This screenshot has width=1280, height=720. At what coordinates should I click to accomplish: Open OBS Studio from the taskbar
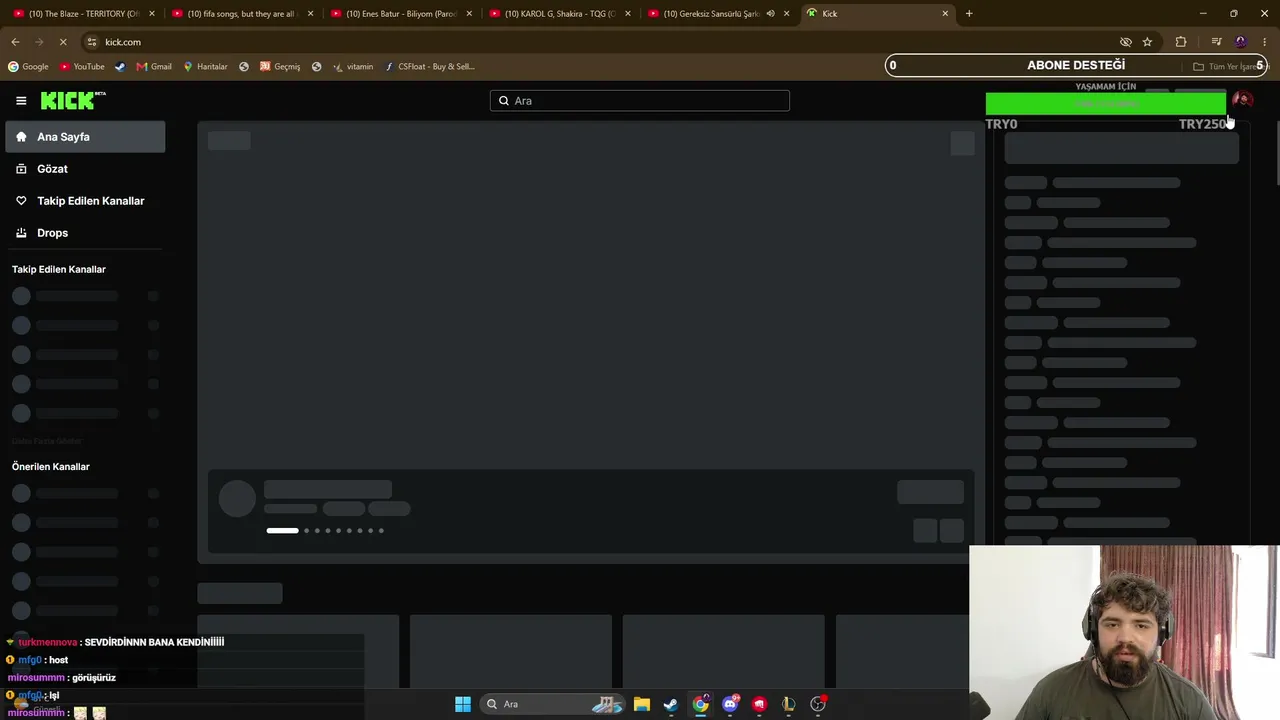tap(818, 704)
